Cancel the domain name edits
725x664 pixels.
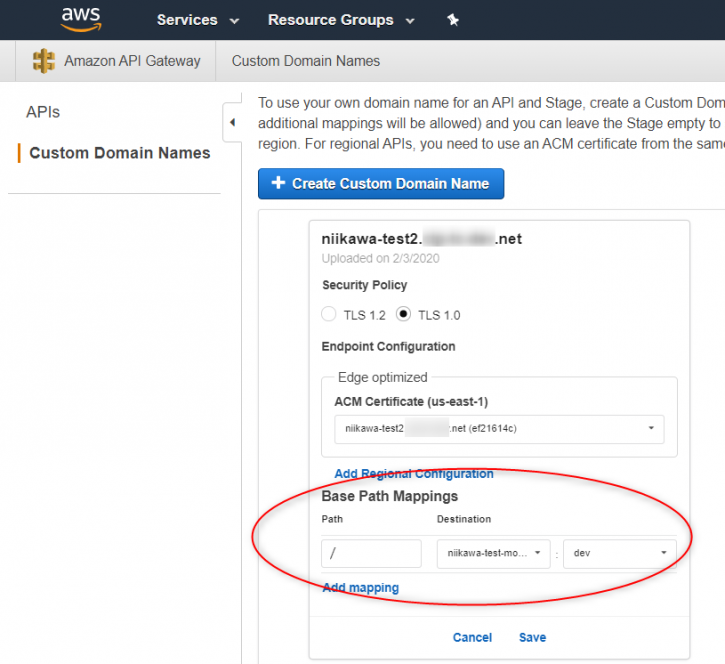(472, 637)
